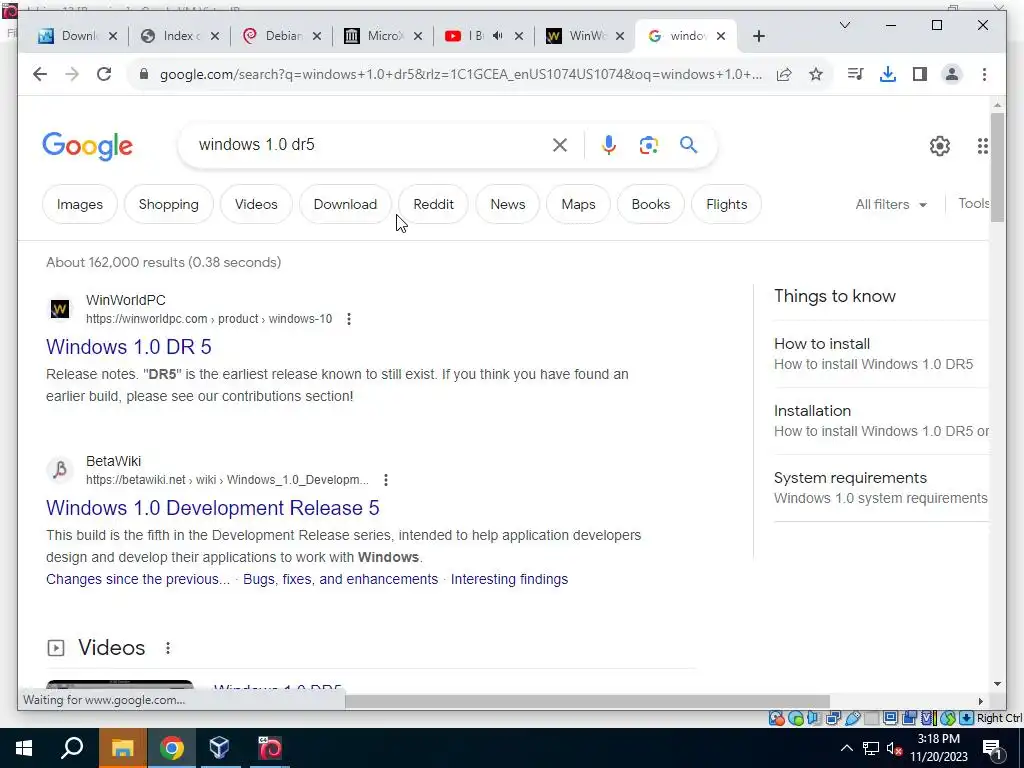Filter results by News
The height and width of the screenshot is (768, 1024).
[x=507, y=204]
